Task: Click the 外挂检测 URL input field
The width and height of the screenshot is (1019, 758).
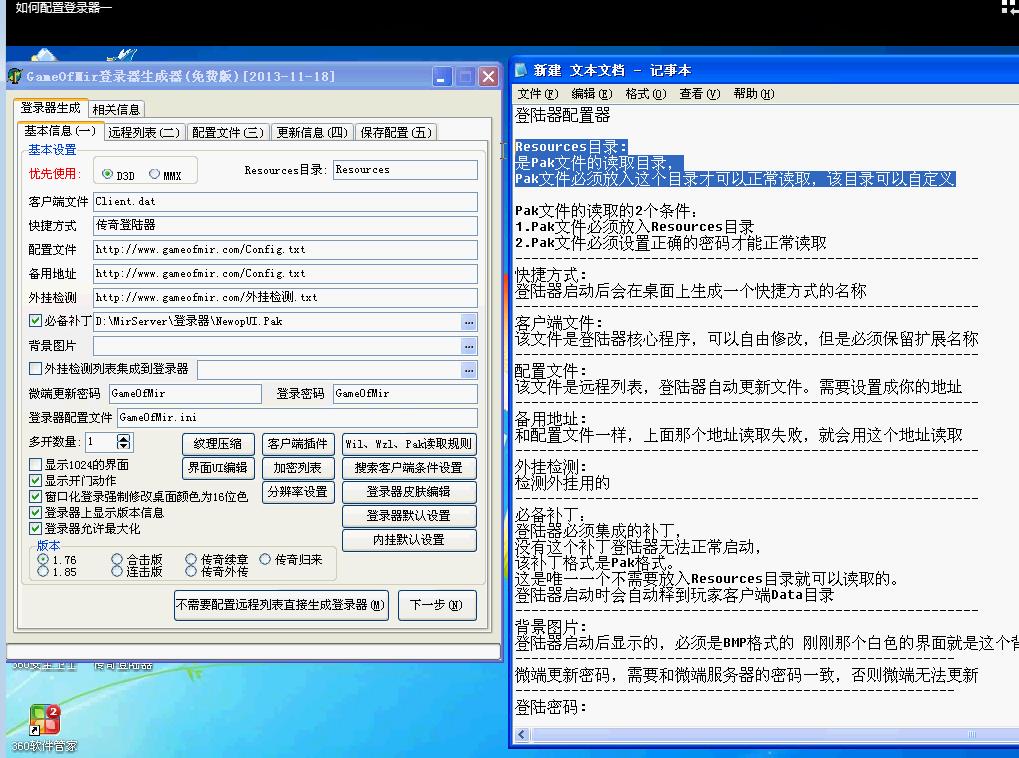Action: point(285,298)
